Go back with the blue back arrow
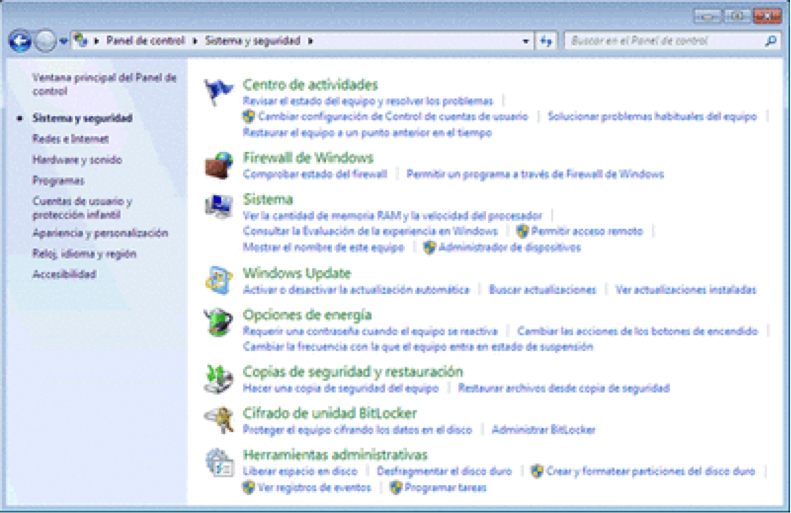 click(20, 41)
